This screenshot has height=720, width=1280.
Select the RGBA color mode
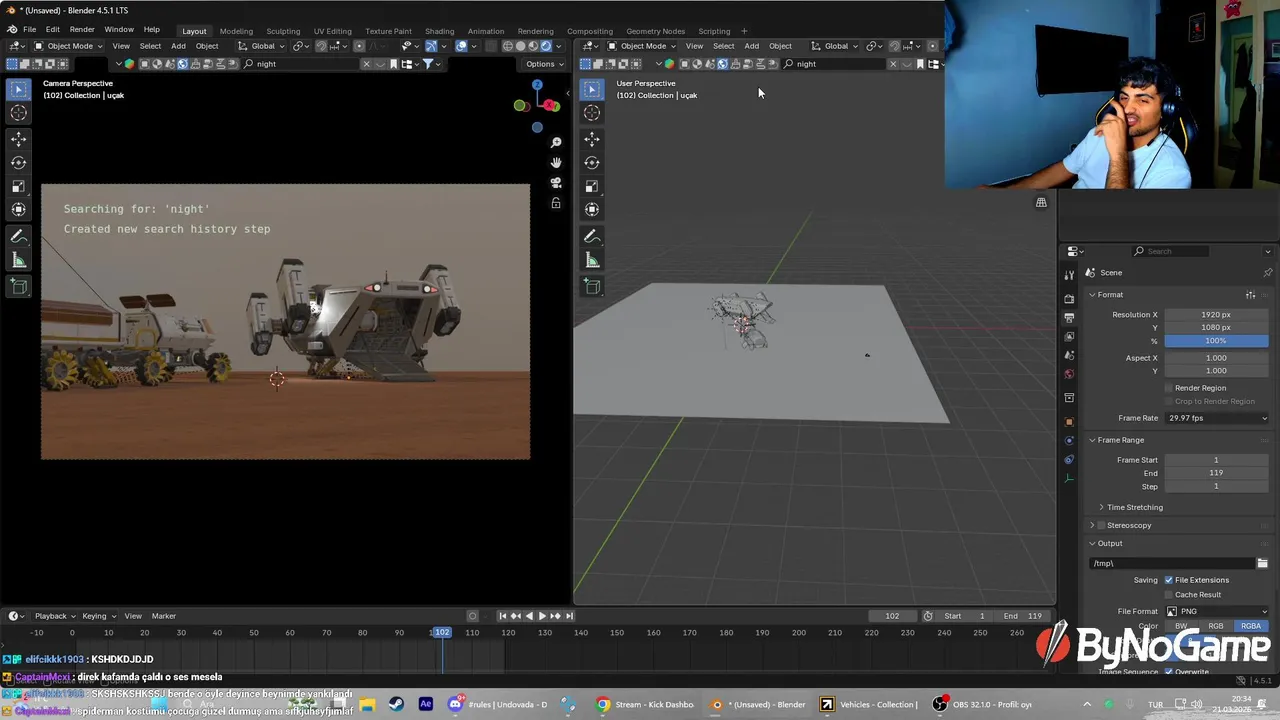[1251, 626]
